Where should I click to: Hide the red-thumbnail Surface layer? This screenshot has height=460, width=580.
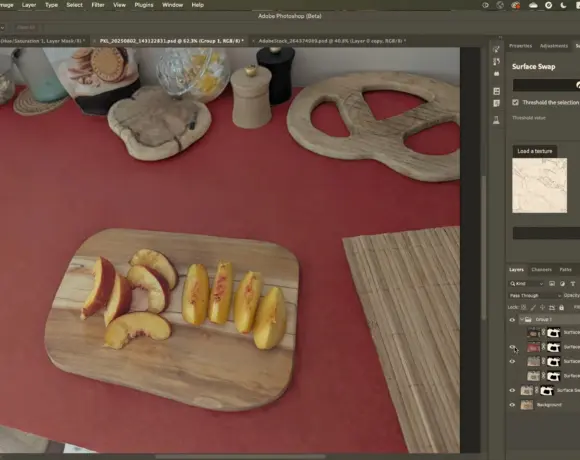point(512,347)
